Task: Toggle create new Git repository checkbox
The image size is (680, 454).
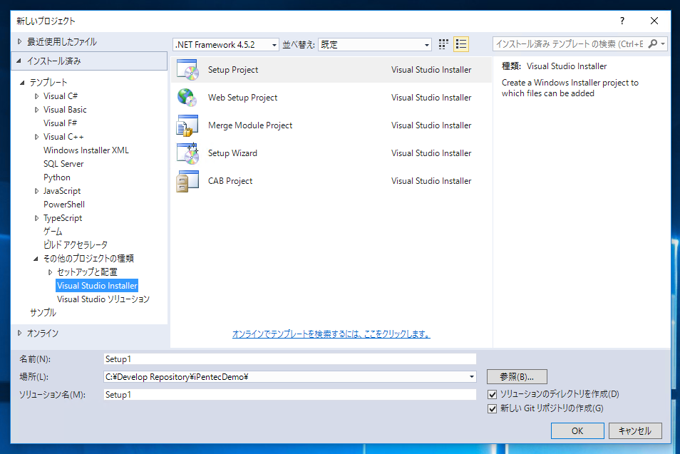Action: coord(492,409)
